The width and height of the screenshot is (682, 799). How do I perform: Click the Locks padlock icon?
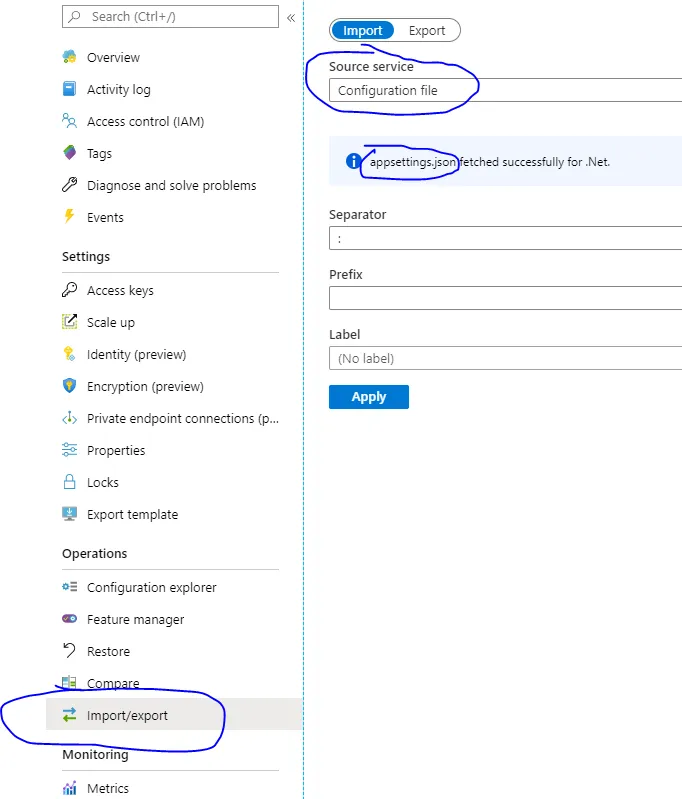tap(69, 482)
